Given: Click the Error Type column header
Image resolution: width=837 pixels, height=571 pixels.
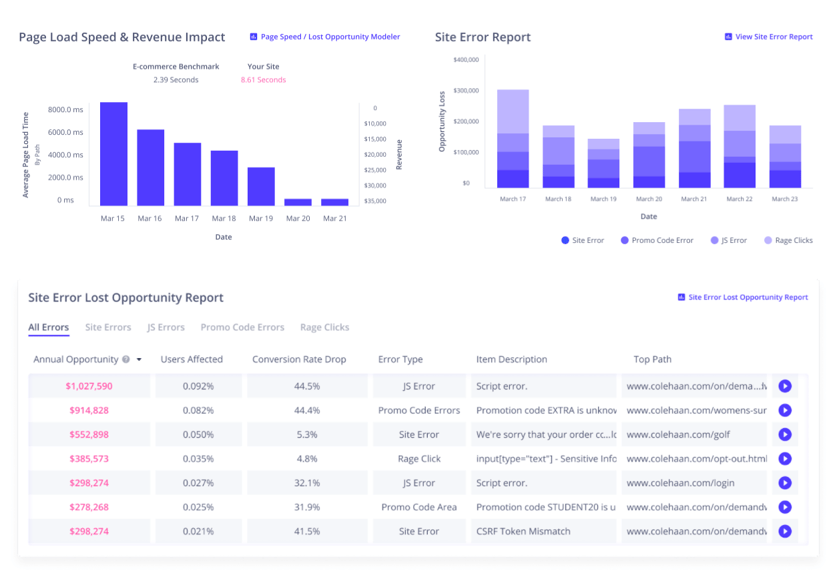Looking at the screenshot, I should pyautogui.click(x=400, y=359).
